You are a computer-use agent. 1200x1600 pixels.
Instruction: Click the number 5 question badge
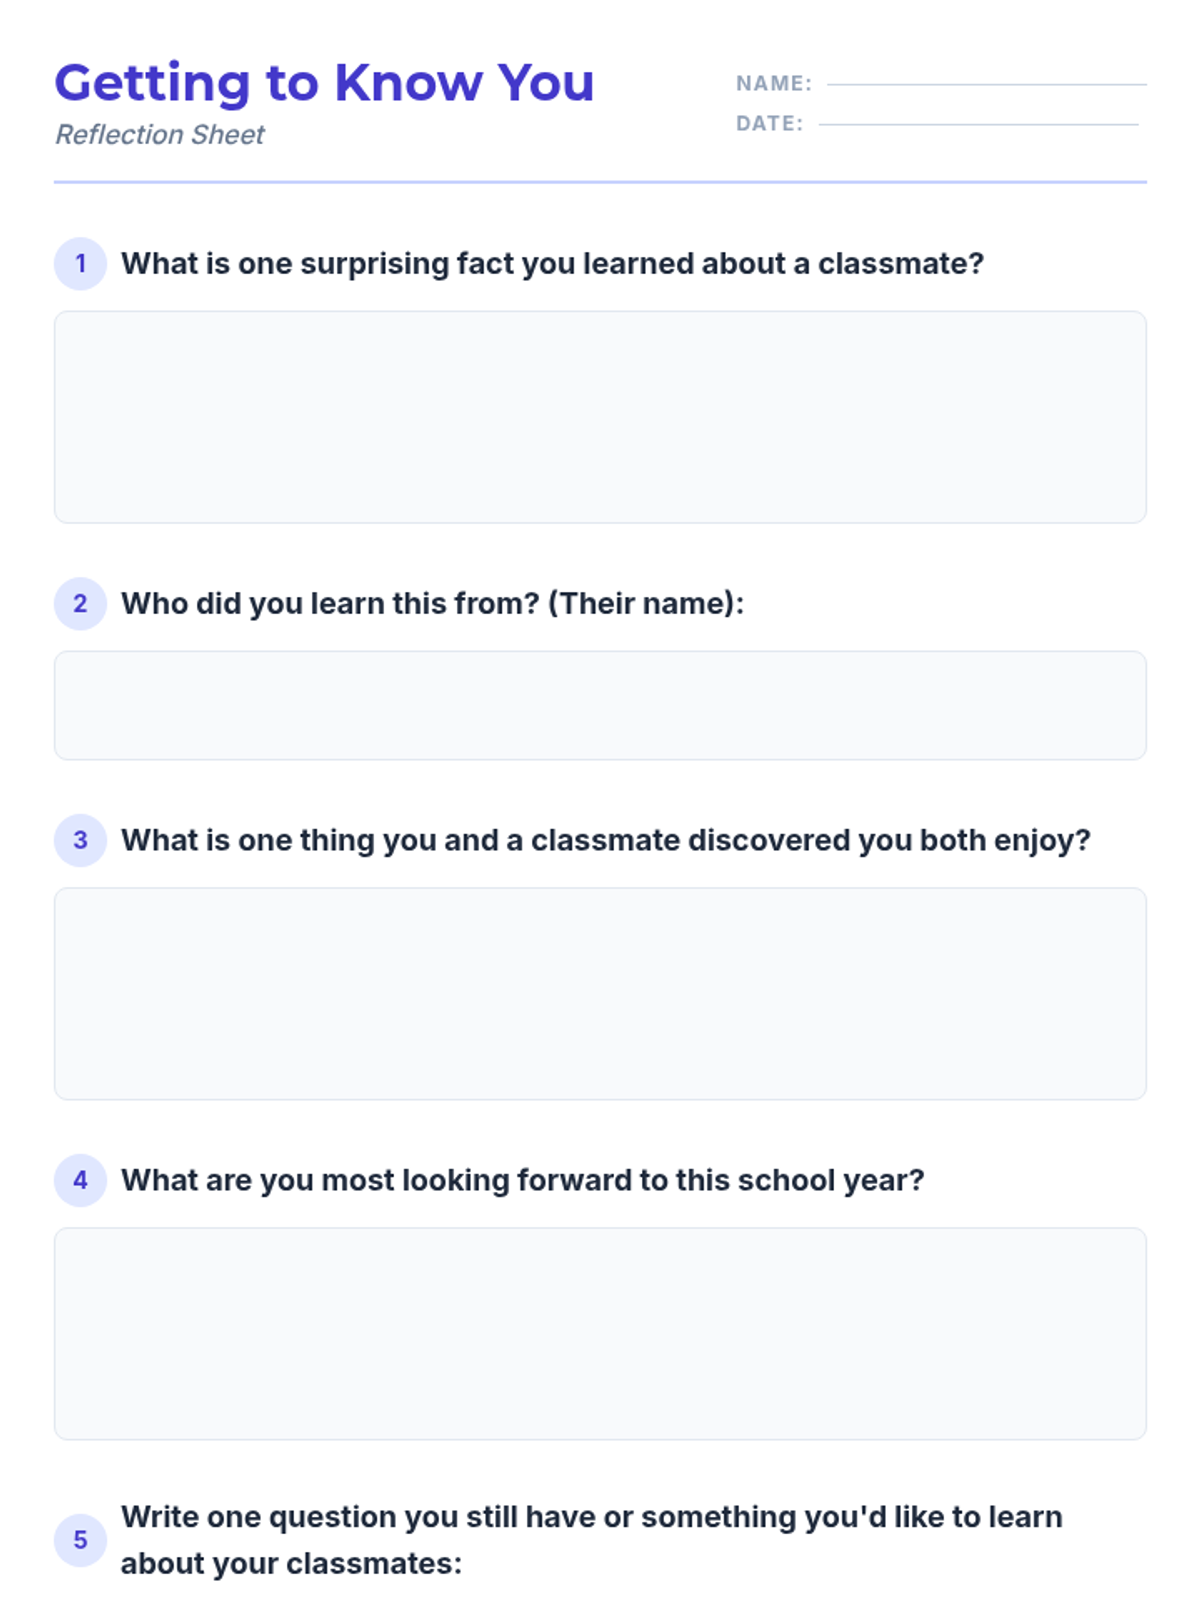coord(80,1540)
